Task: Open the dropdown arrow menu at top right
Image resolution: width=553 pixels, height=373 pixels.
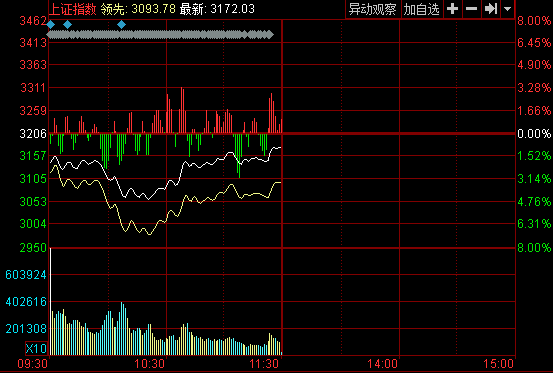Action: (508, 9)
